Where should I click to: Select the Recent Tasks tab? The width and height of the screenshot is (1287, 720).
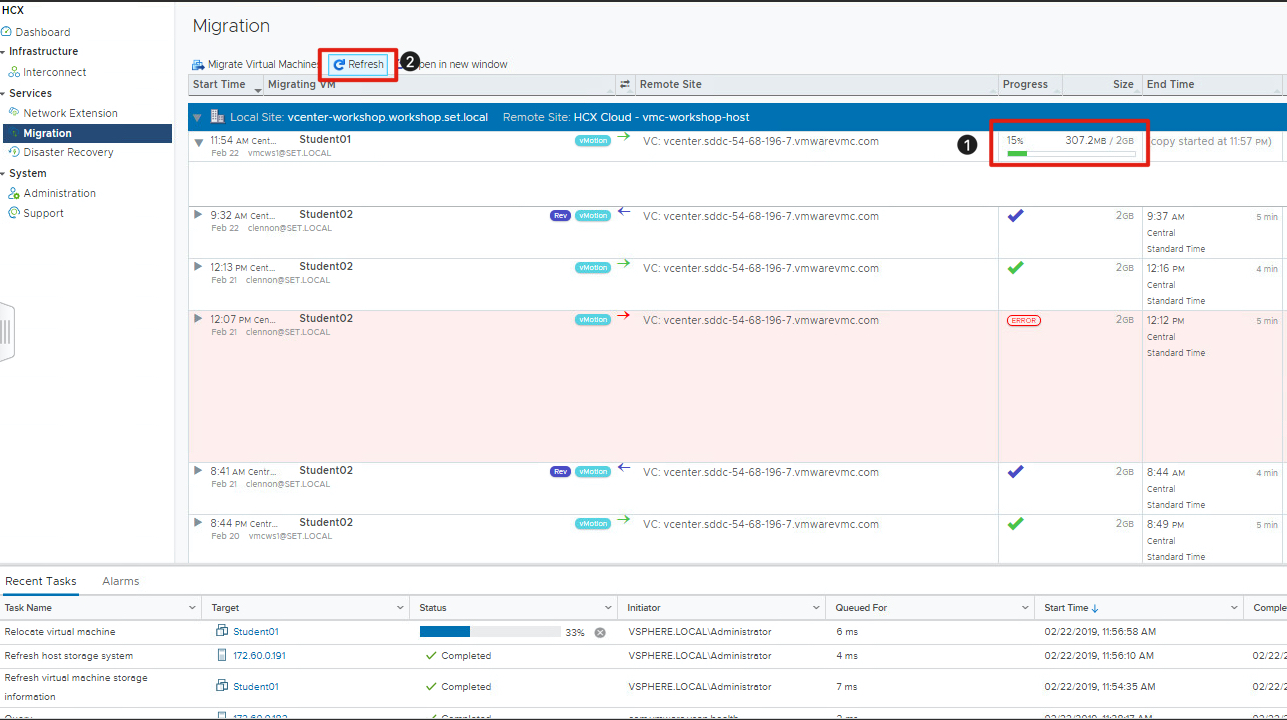point(40,581)
